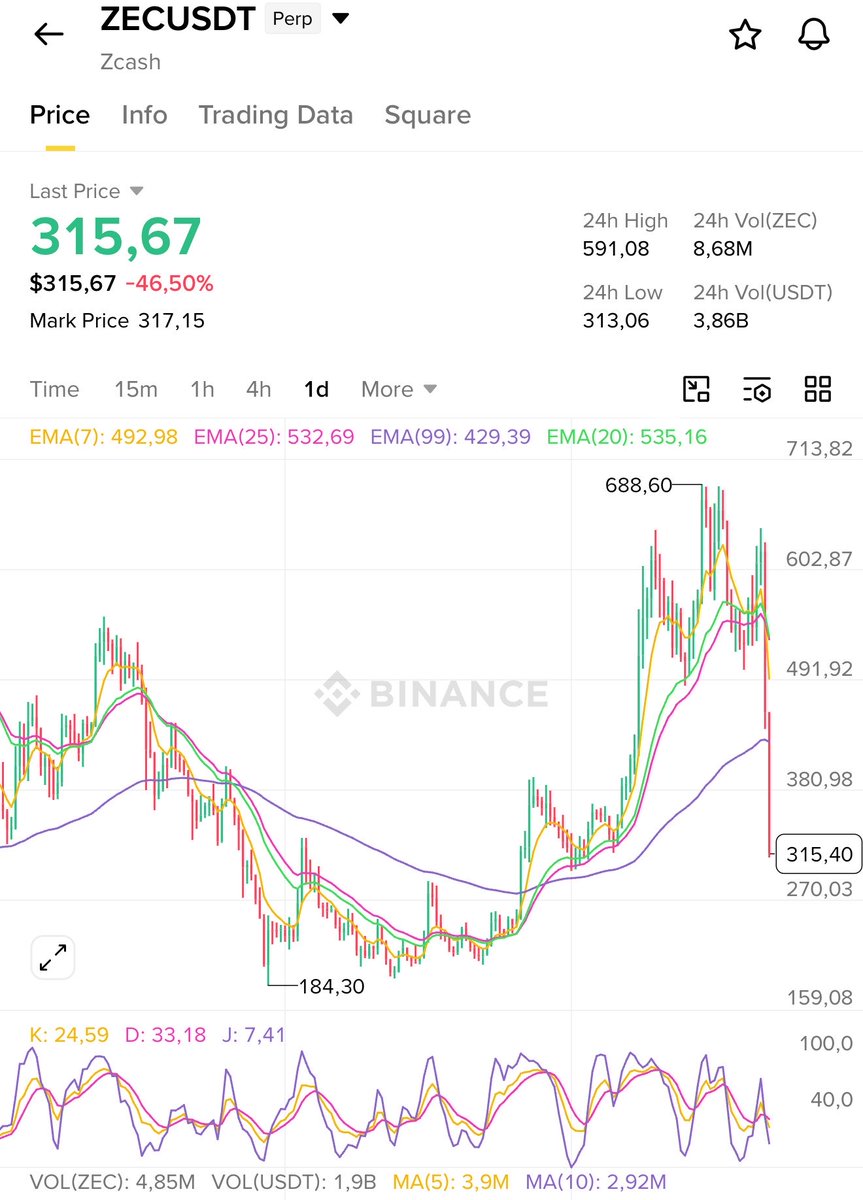Screen dimensions: 863x1200
Task: Select the 1h interval
Action: coord(203,389)
